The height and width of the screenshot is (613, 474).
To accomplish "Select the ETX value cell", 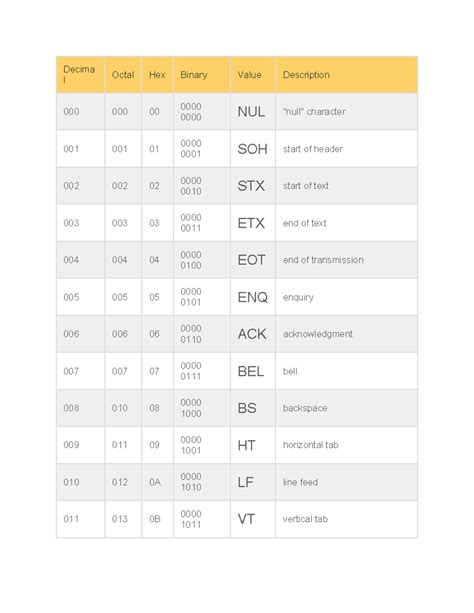I will pyautogui.click(x=253, y=223).
